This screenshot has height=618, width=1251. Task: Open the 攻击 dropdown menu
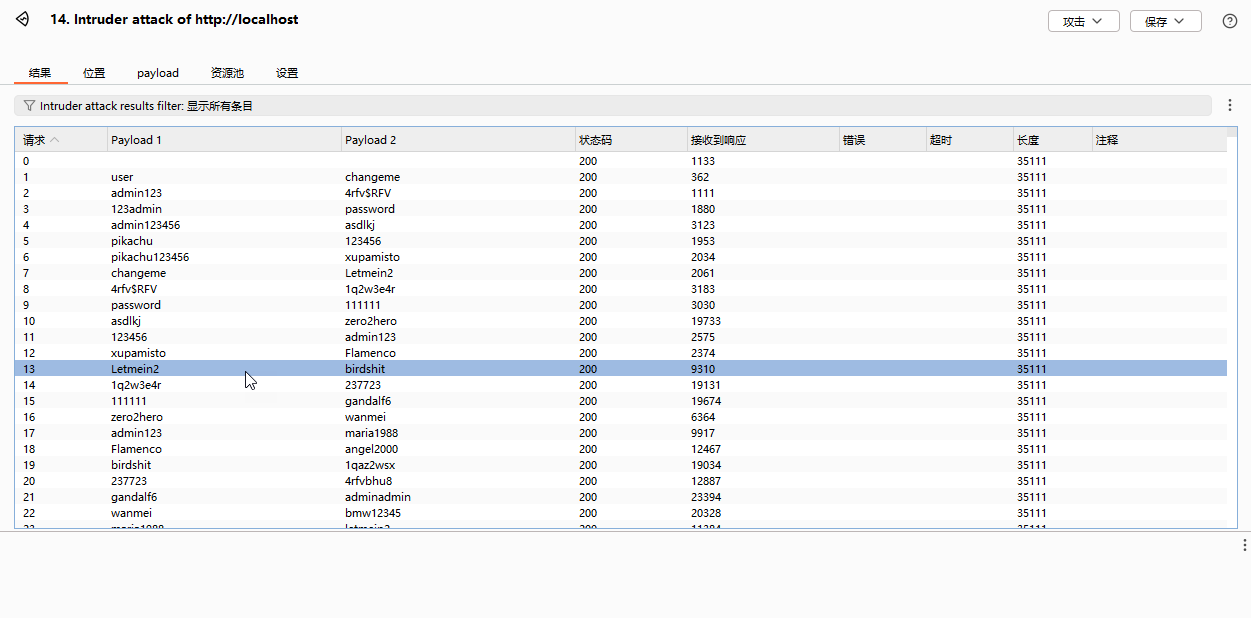point(1083,21)
